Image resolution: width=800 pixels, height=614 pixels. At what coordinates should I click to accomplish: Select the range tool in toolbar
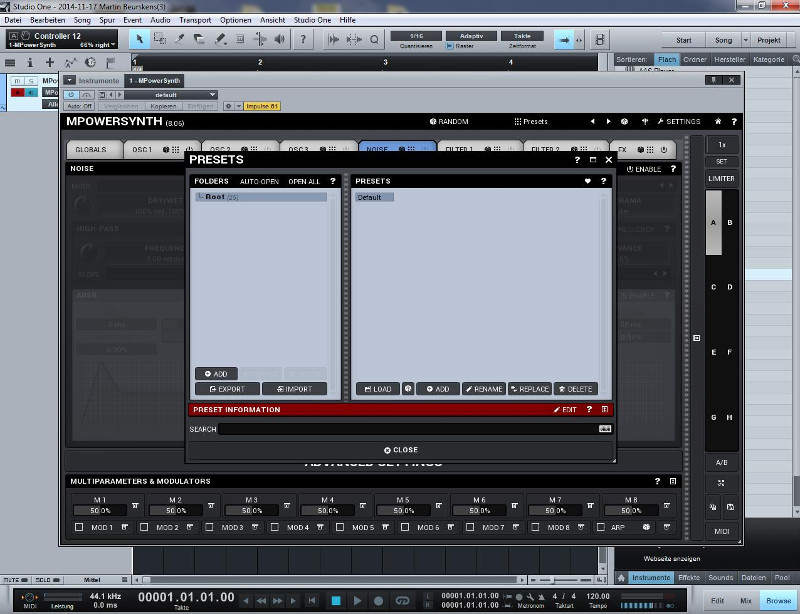click(160, 39)
